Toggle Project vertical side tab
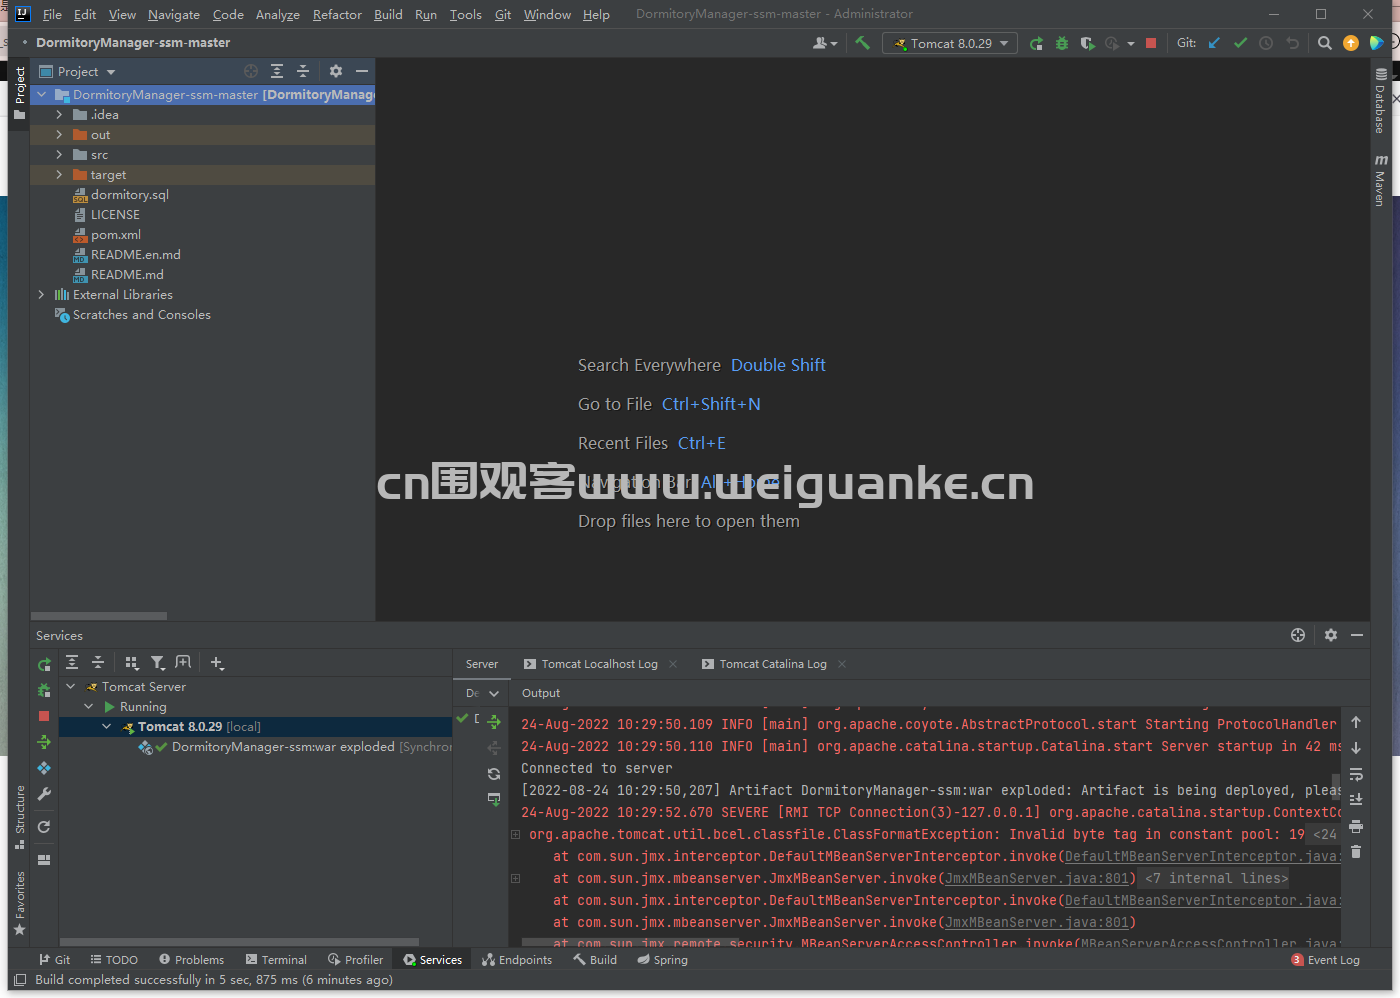This screenshot has width=1400, height=998. pyautogui.click(x=19, y=92)
